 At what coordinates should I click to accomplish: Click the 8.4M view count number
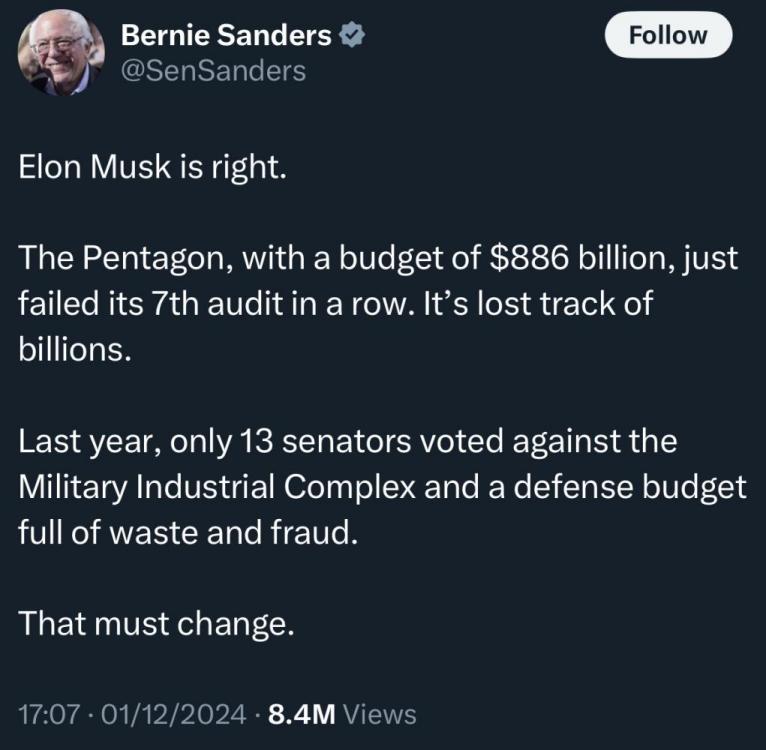(300, 713)
